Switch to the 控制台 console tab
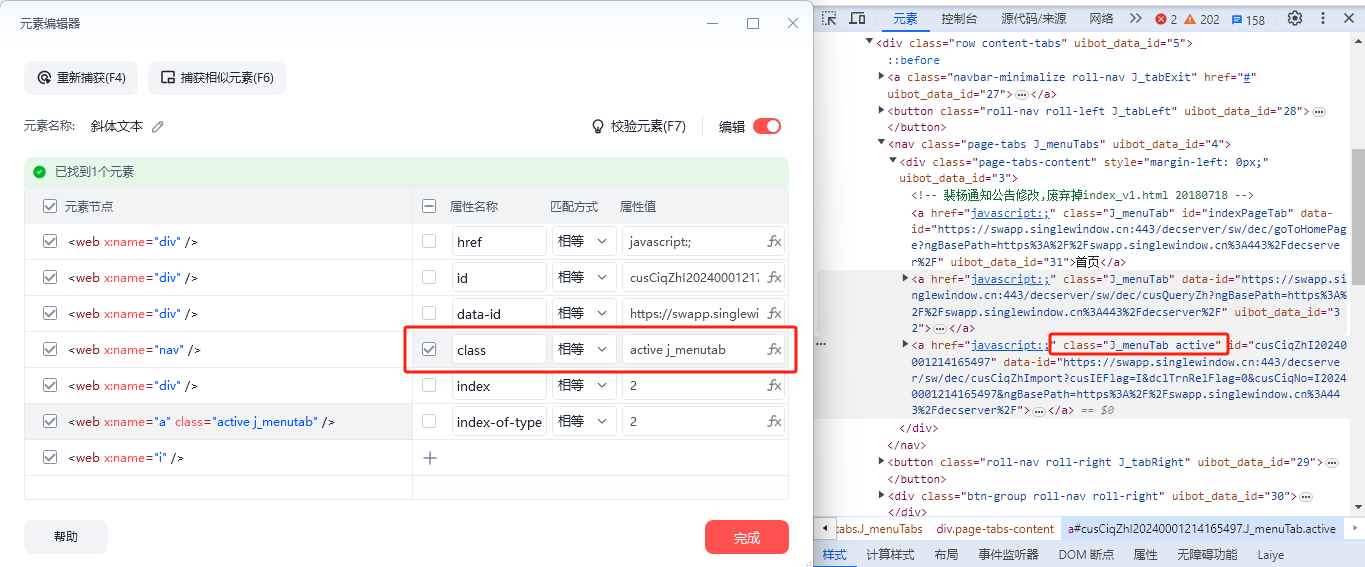 (959, 18)
